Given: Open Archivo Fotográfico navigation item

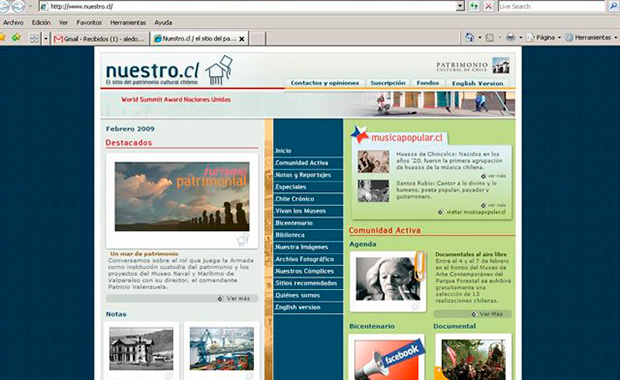Looking at the screenshot, I should pos(304,259).
